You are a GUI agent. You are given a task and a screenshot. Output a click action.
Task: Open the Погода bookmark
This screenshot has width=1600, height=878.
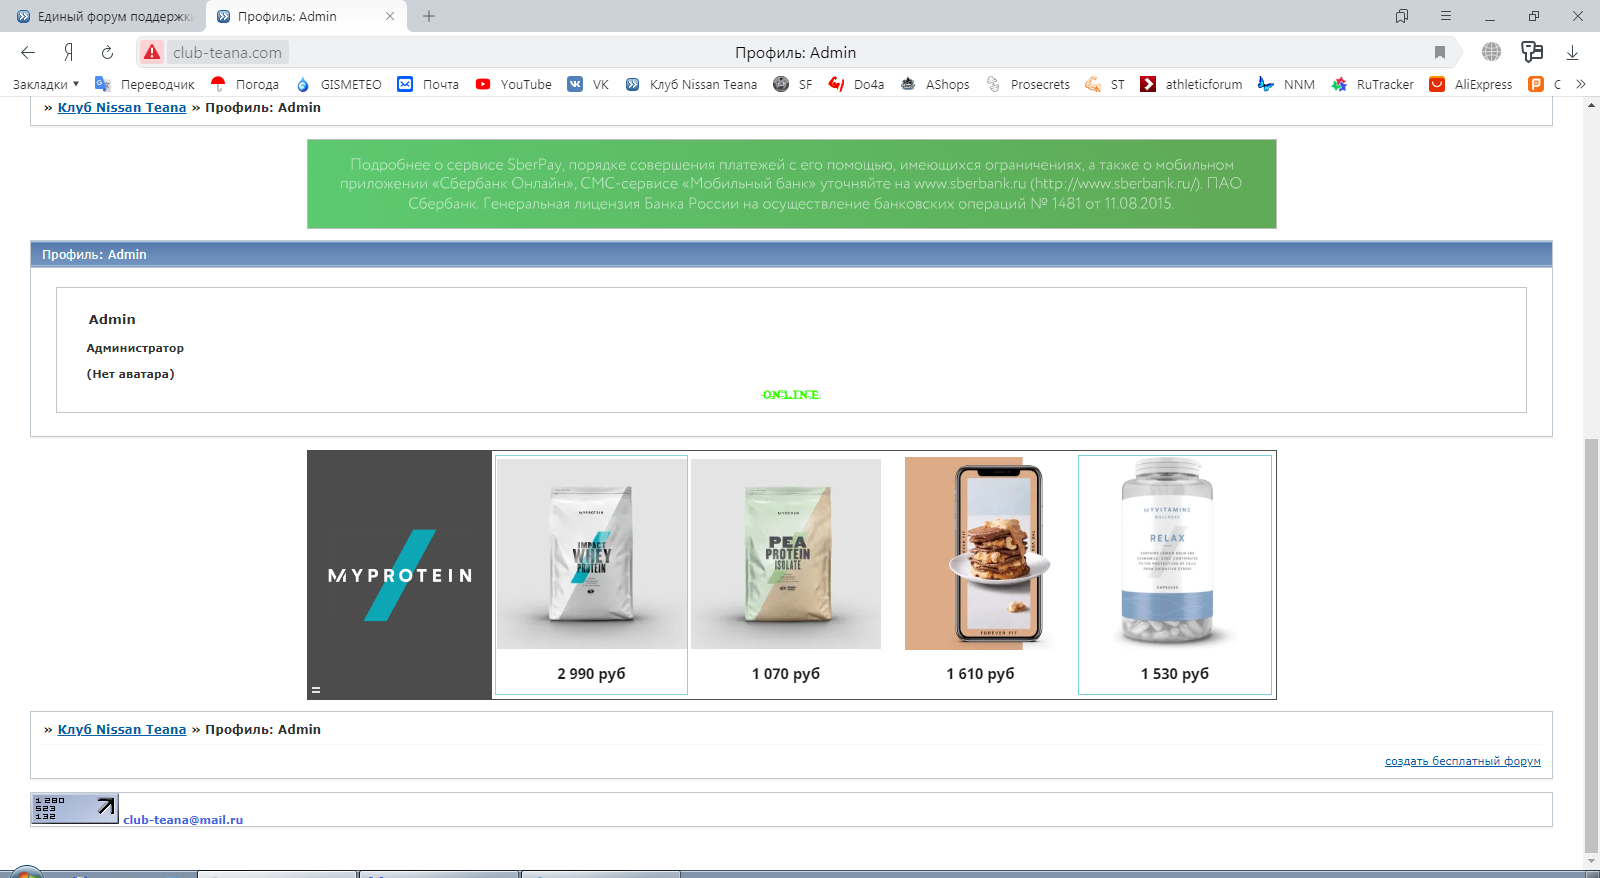(245, 84)
